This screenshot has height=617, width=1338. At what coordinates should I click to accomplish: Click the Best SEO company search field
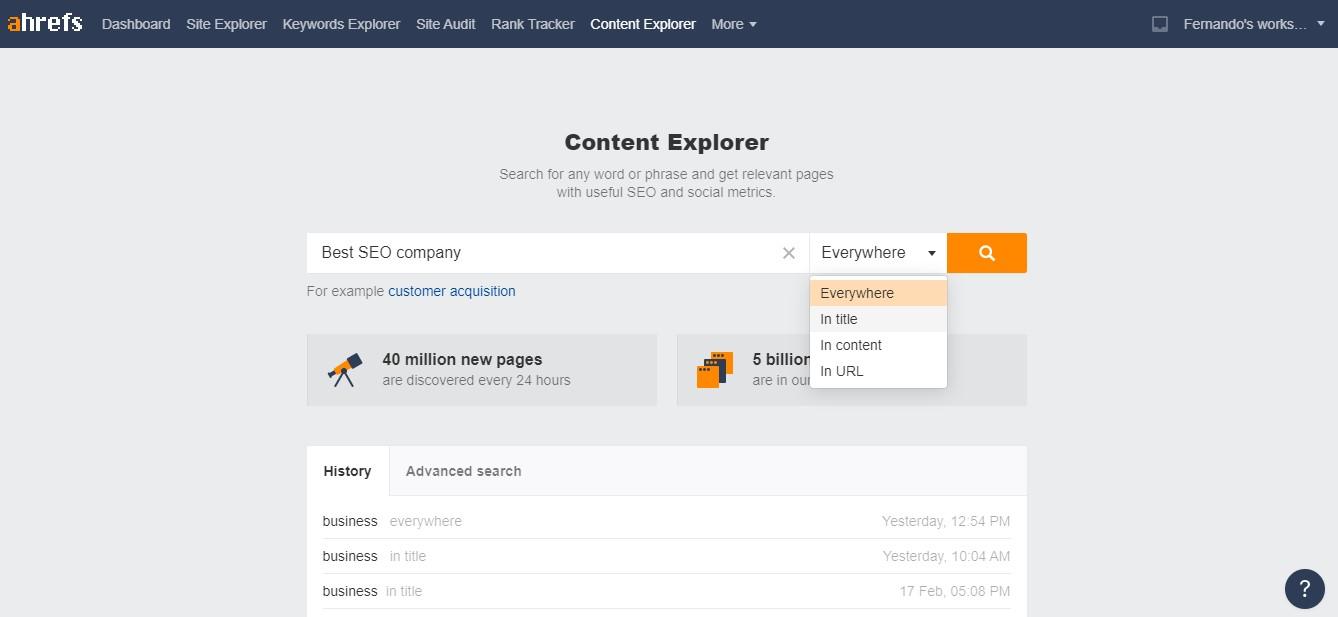[540, 253]
